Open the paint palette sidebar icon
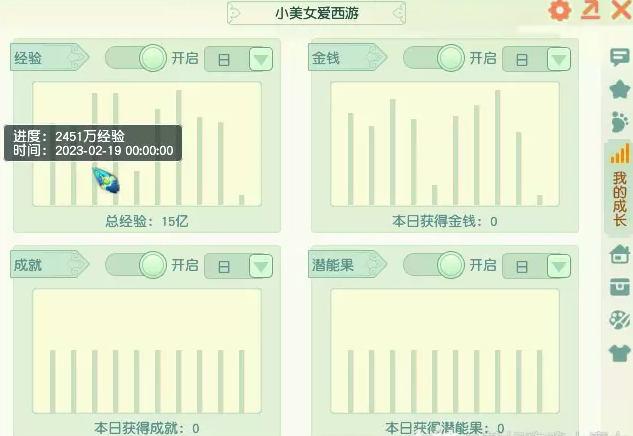 click(620, 320)
